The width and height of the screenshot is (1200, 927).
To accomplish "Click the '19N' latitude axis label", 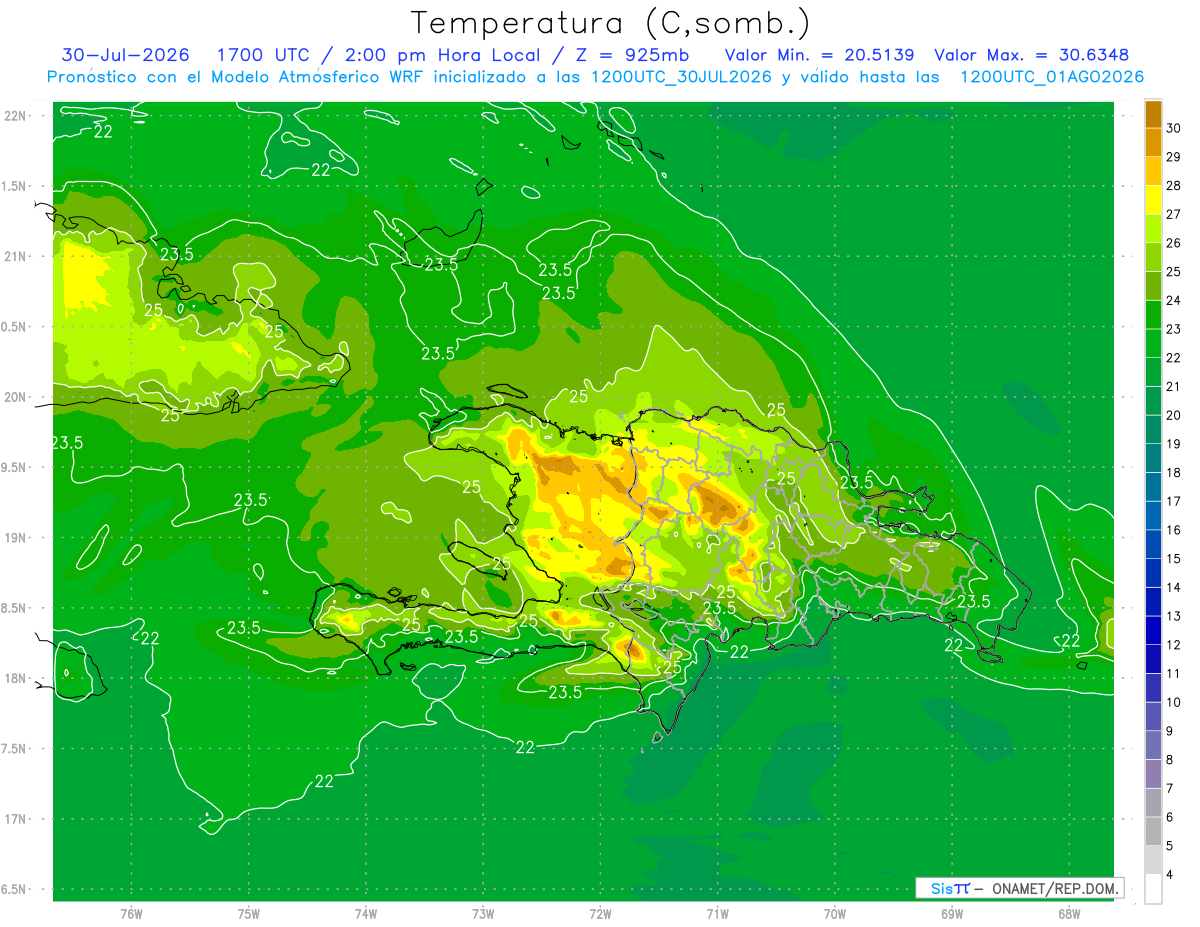I will [15, 537].
